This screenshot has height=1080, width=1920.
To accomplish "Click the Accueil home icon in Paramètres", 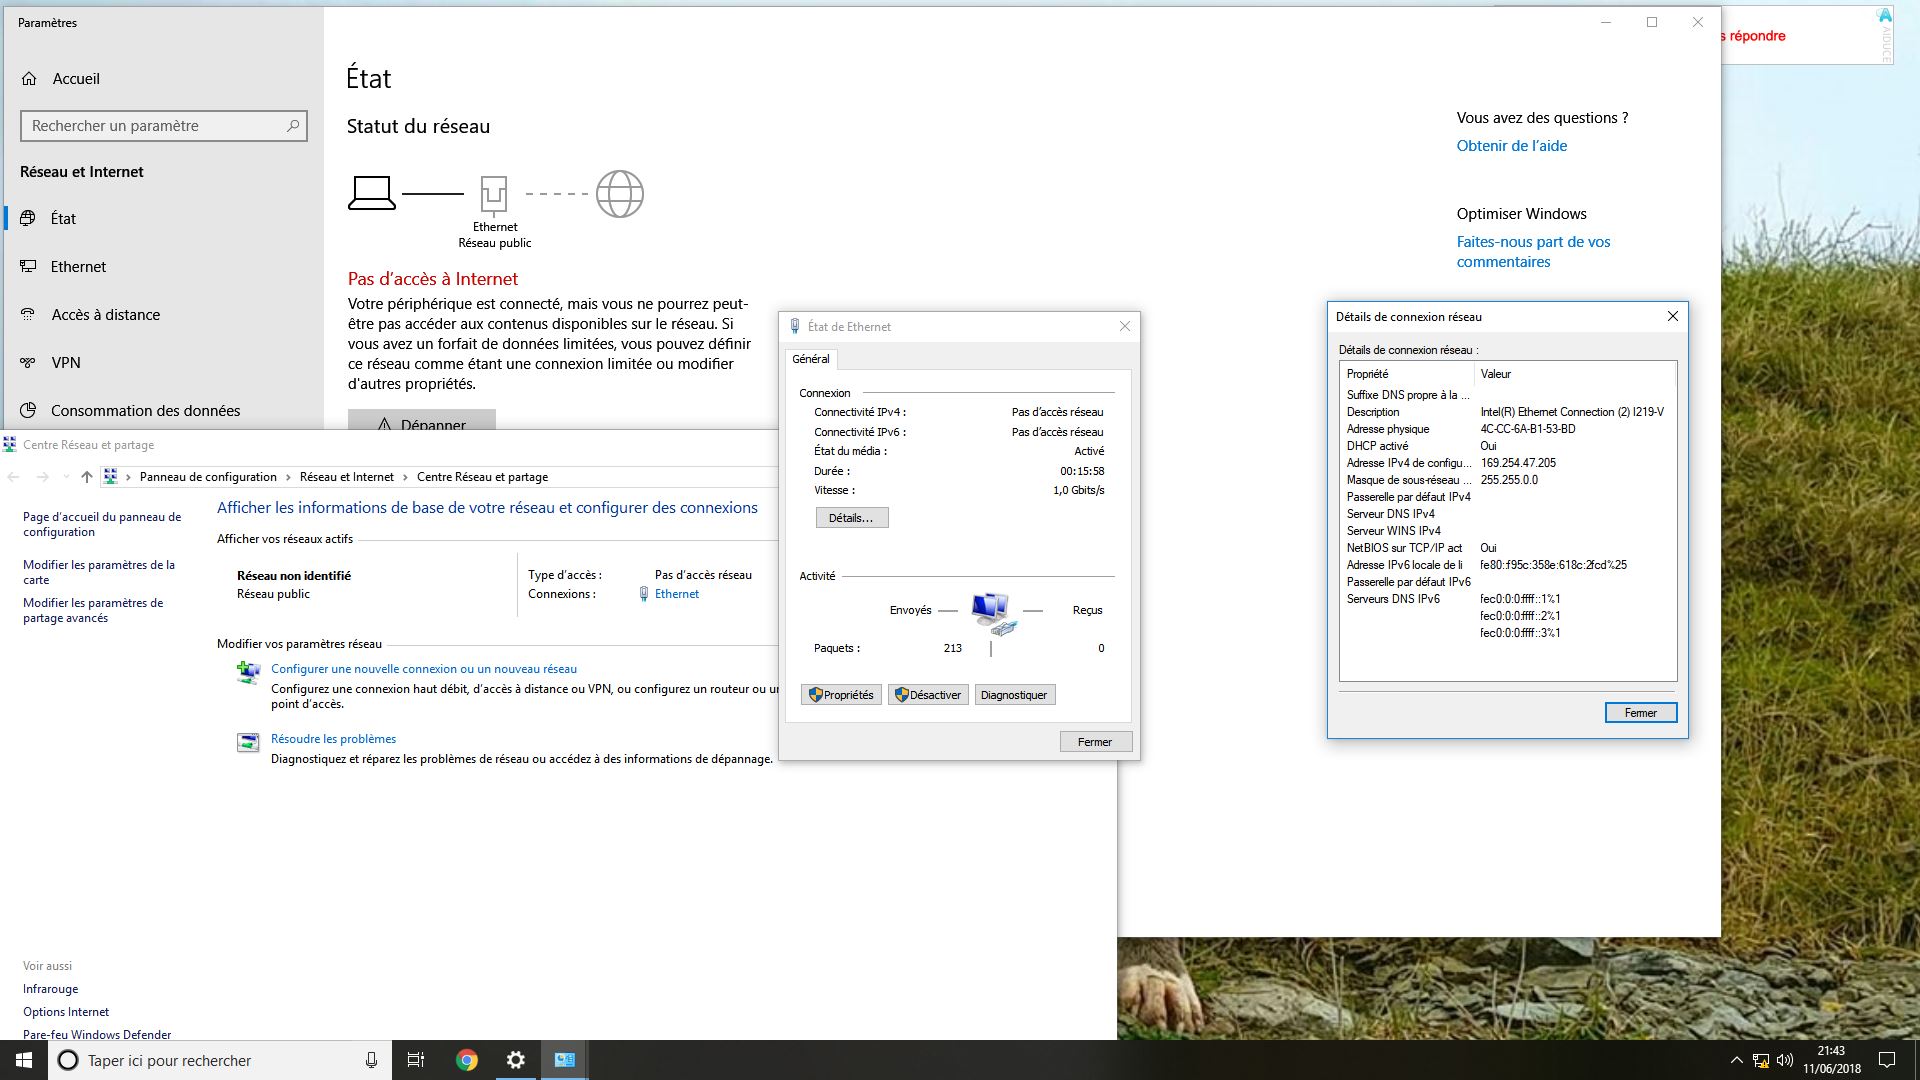I will (29, 79).
